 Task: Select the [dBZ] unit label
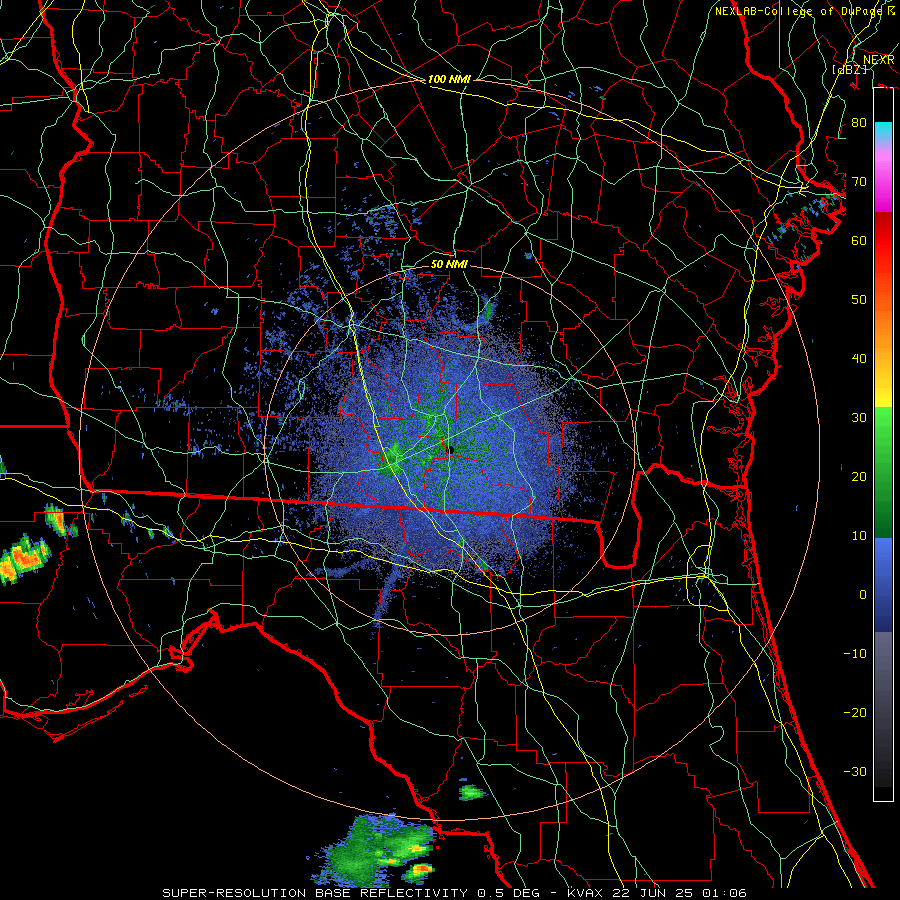click(x=850, y=69)
